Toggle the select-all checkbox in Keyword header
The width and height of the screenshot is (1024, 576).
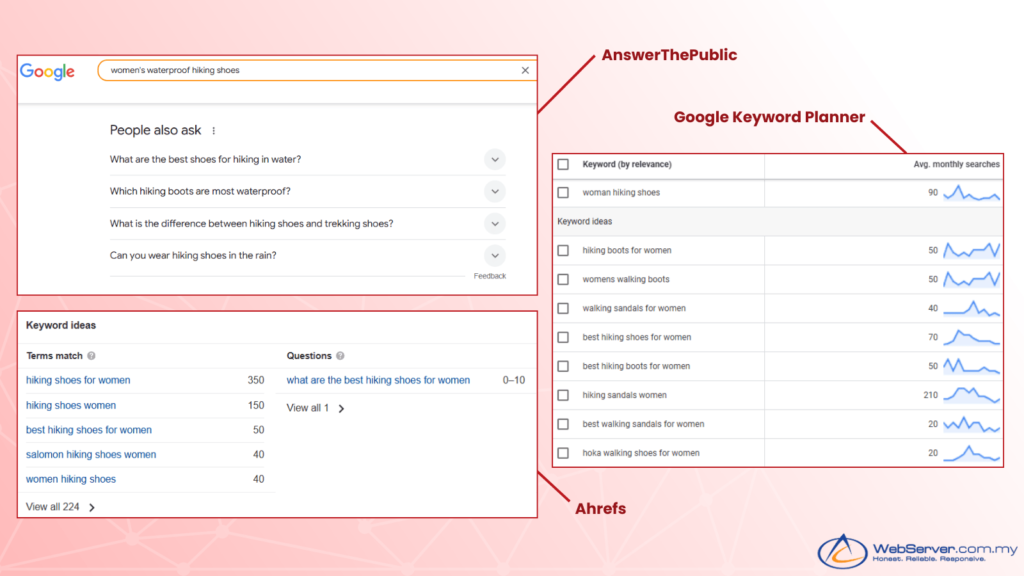pos(563,165)
